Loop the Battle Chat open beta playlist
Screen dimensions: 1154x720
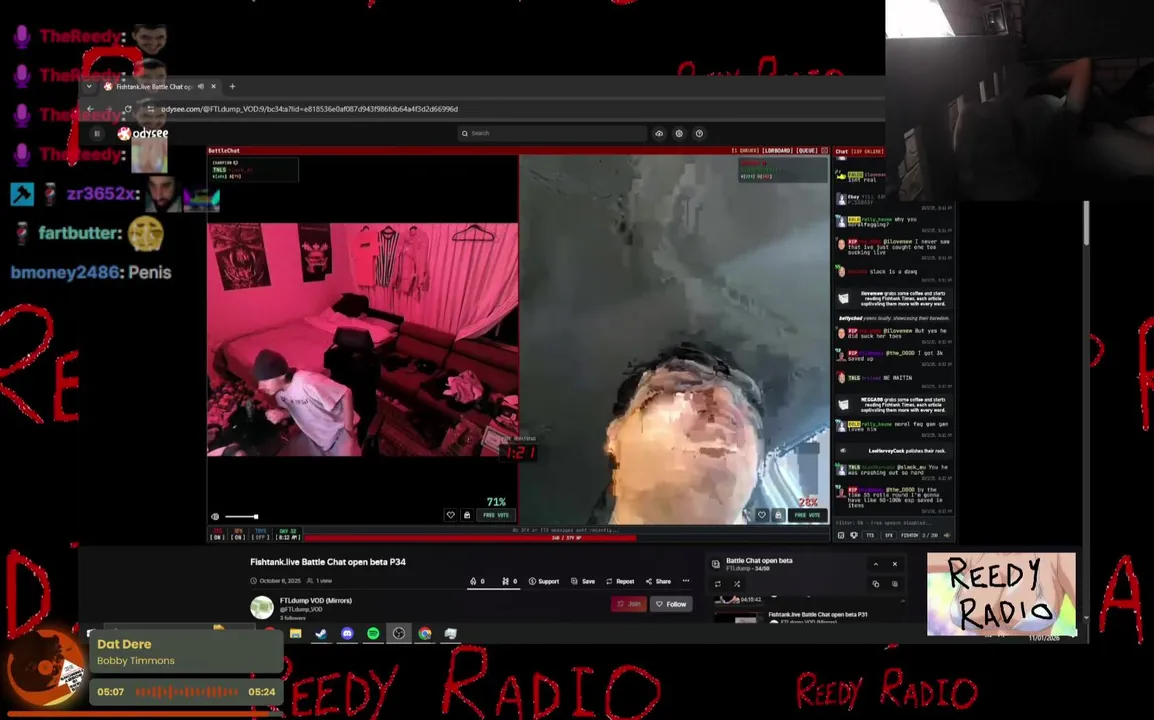(718, 584)
